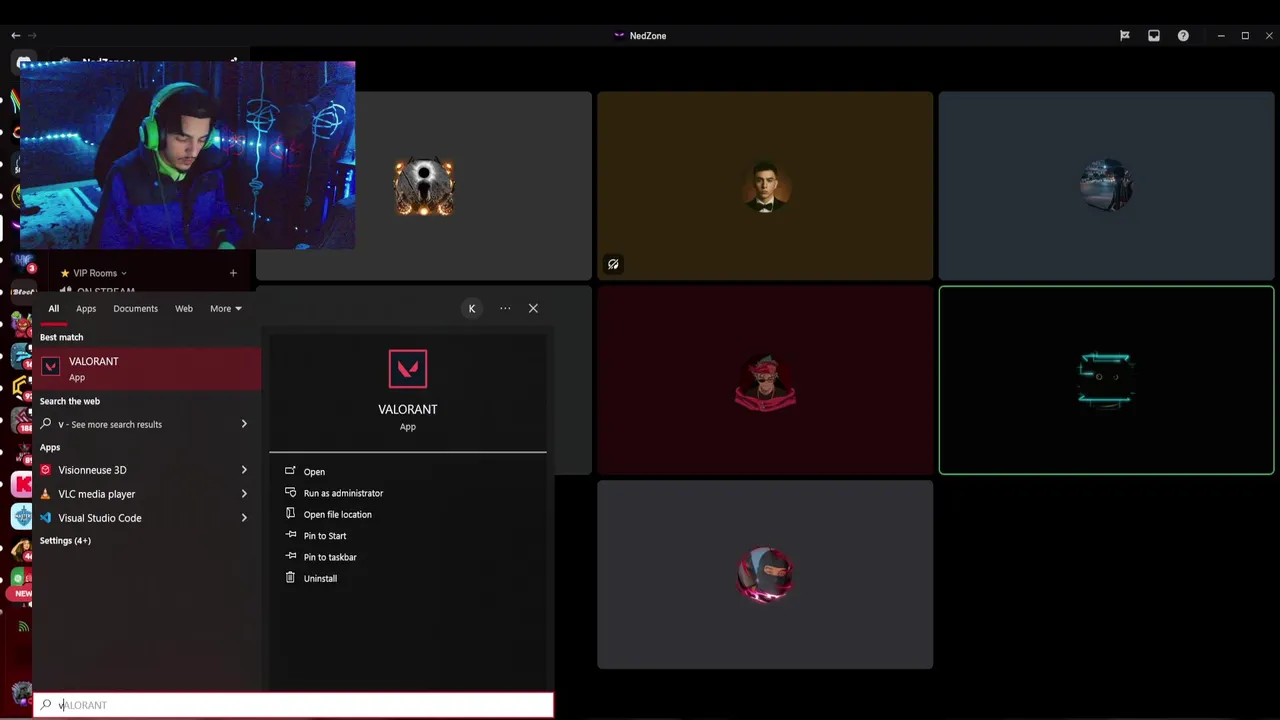Select the pink masked avatar participant tile
Image resolution: width=1280 pixels, height=720 pixels.
pyautogui.click(x=765, y=574)
